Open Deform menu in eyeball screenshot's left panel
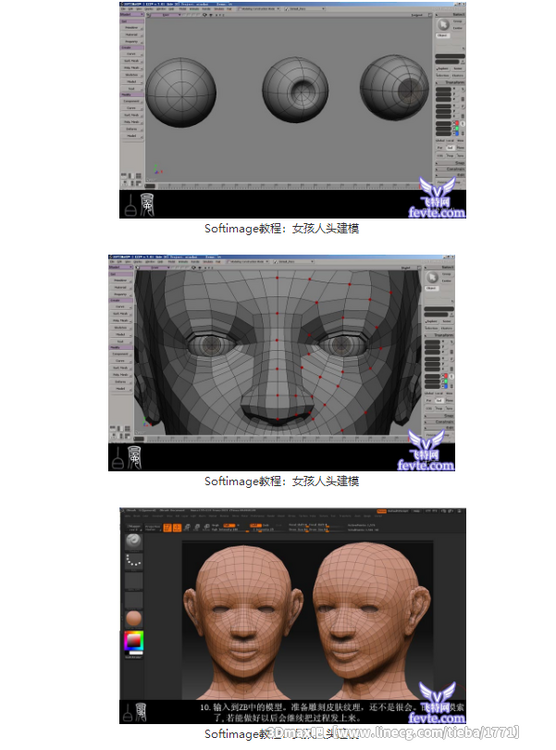 pyautogui.click(x=131, y=129)
